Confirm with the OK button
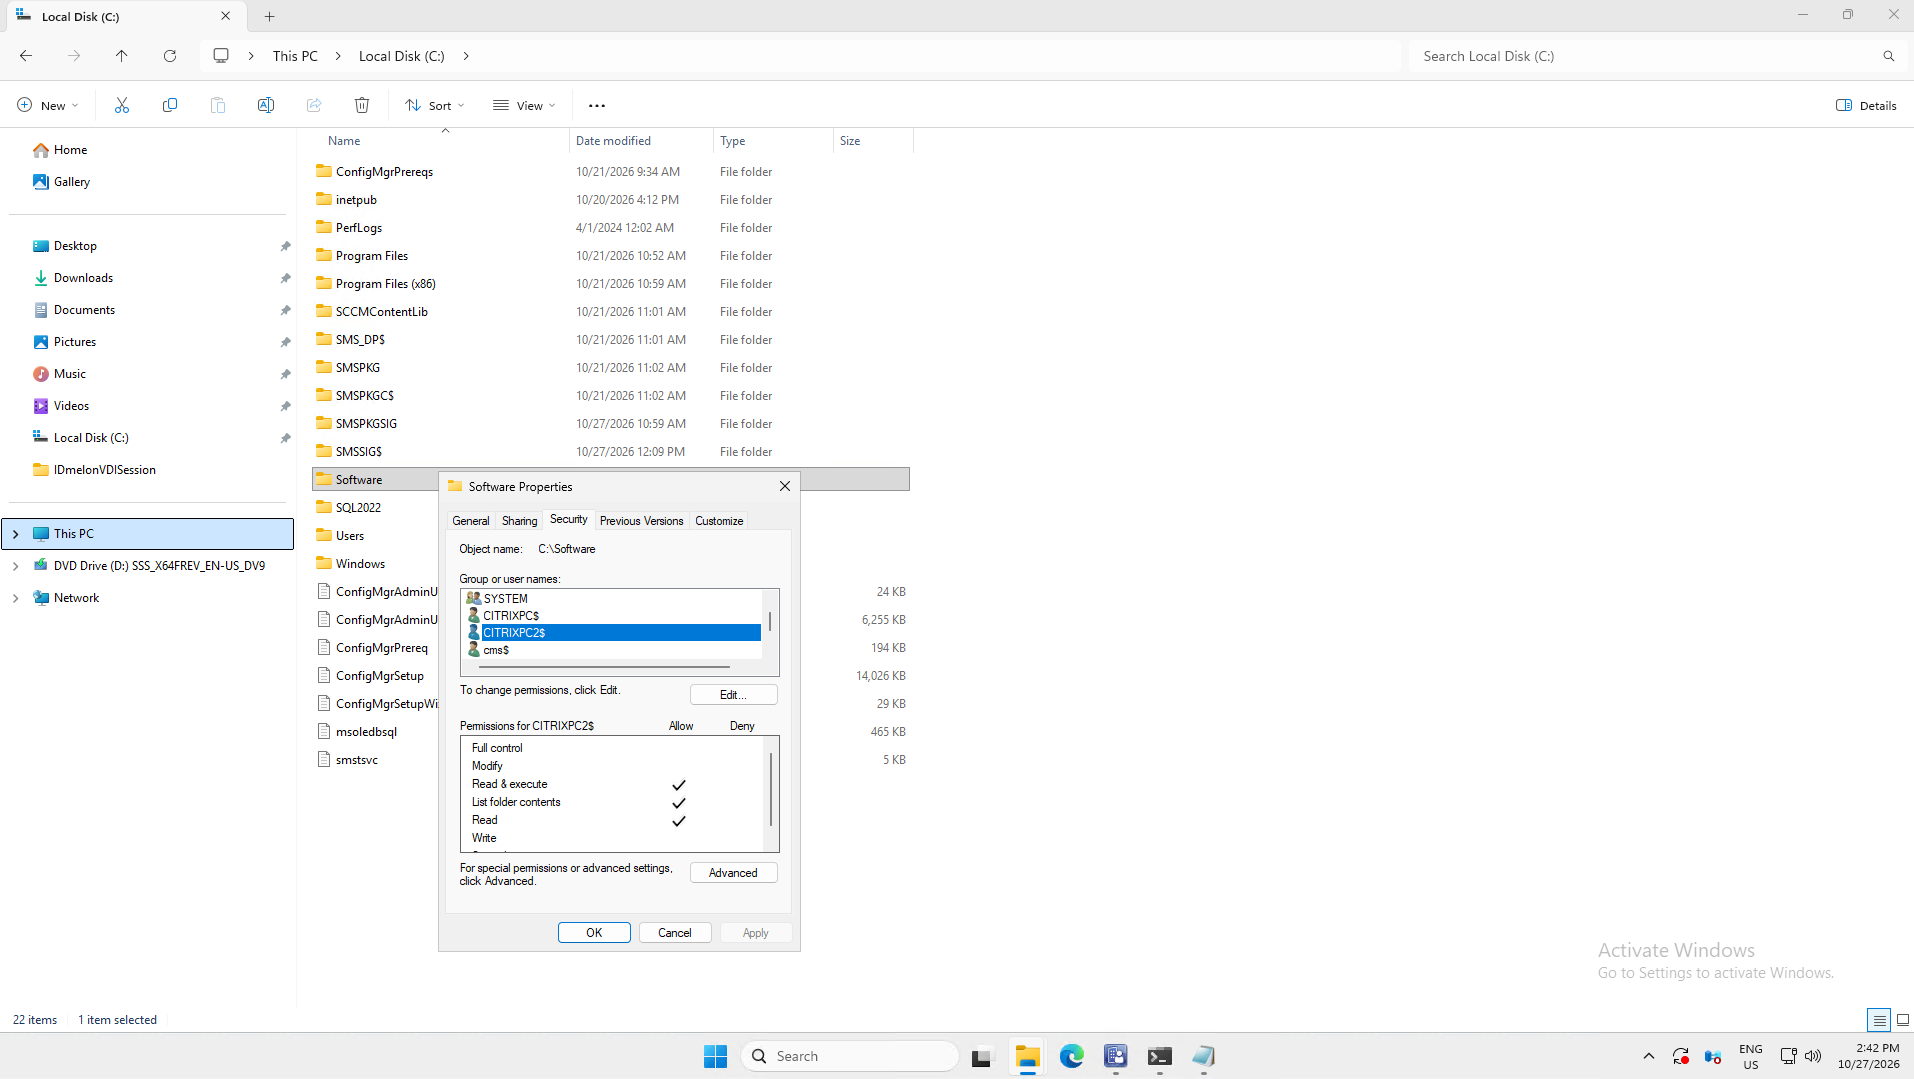 (594, 933)
